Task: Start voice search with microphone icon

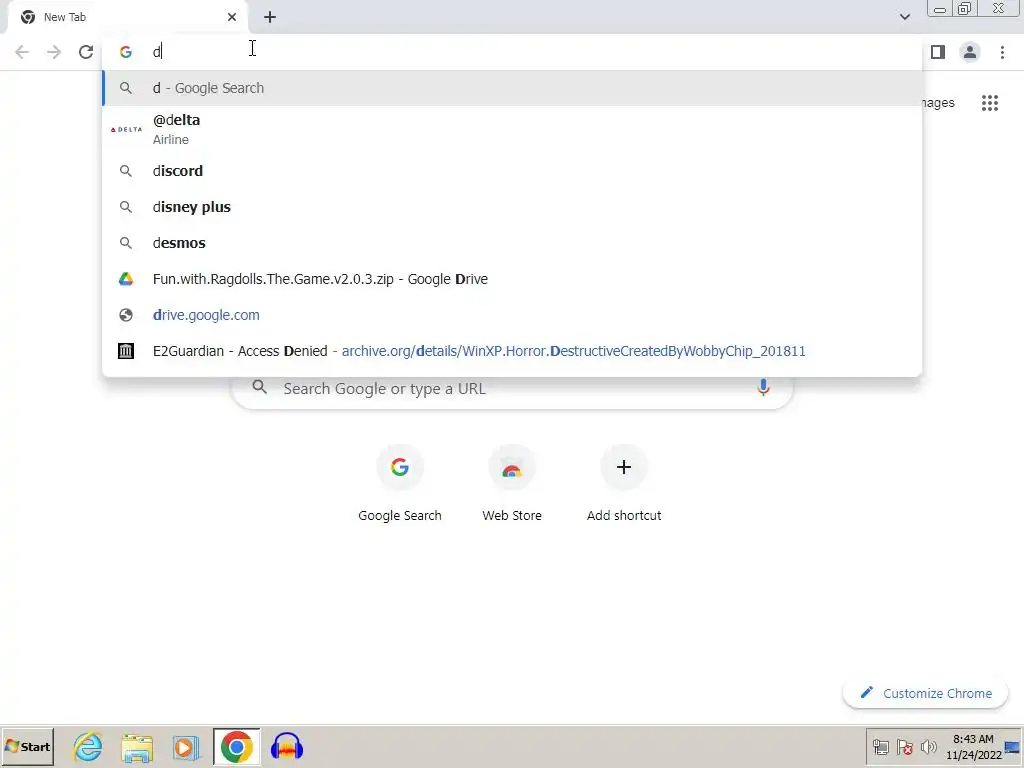Action: [x=763, y=387]
